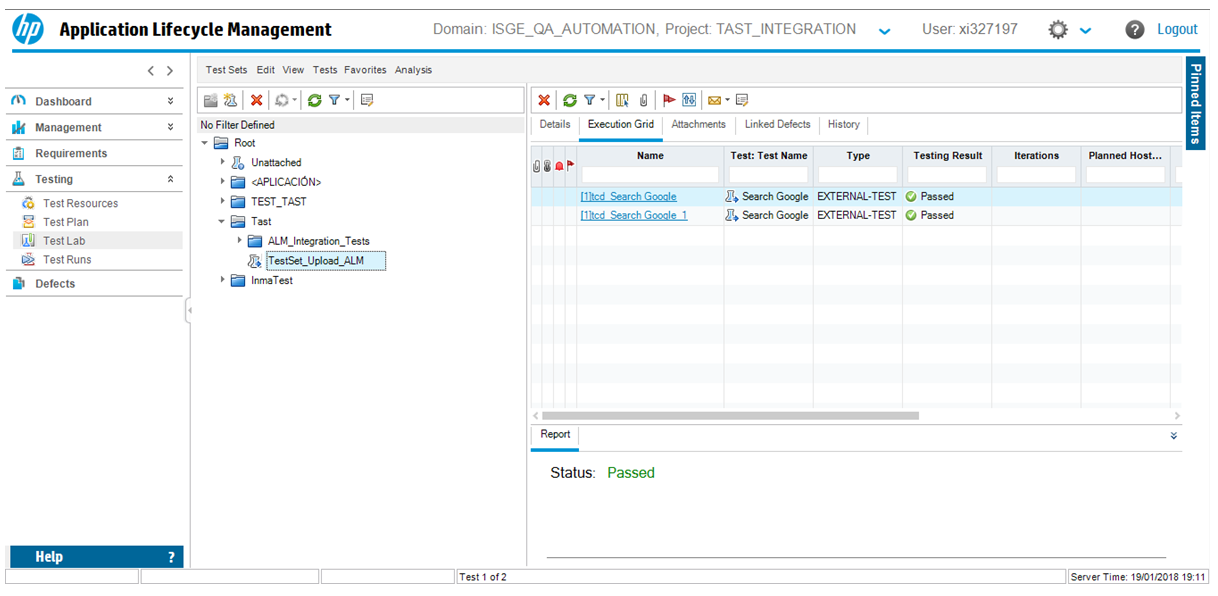This screenshot has height=596, width=1218.
Task: Switch to the Linked Defects tab
Action: 777,125
